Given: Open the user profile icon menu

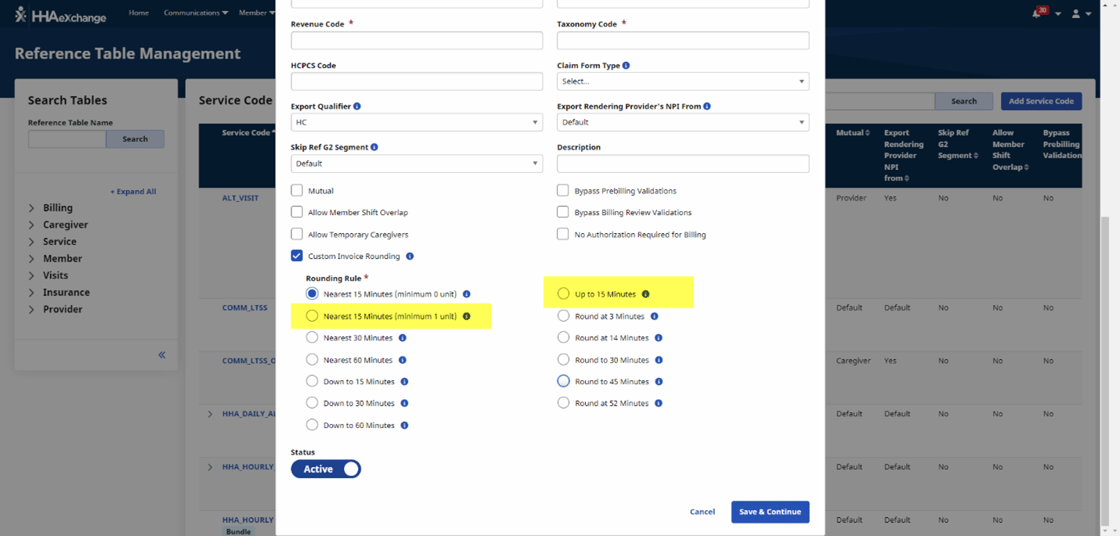Looking at the screenshot, I should pyautogui.click(x=1076, y=13).
